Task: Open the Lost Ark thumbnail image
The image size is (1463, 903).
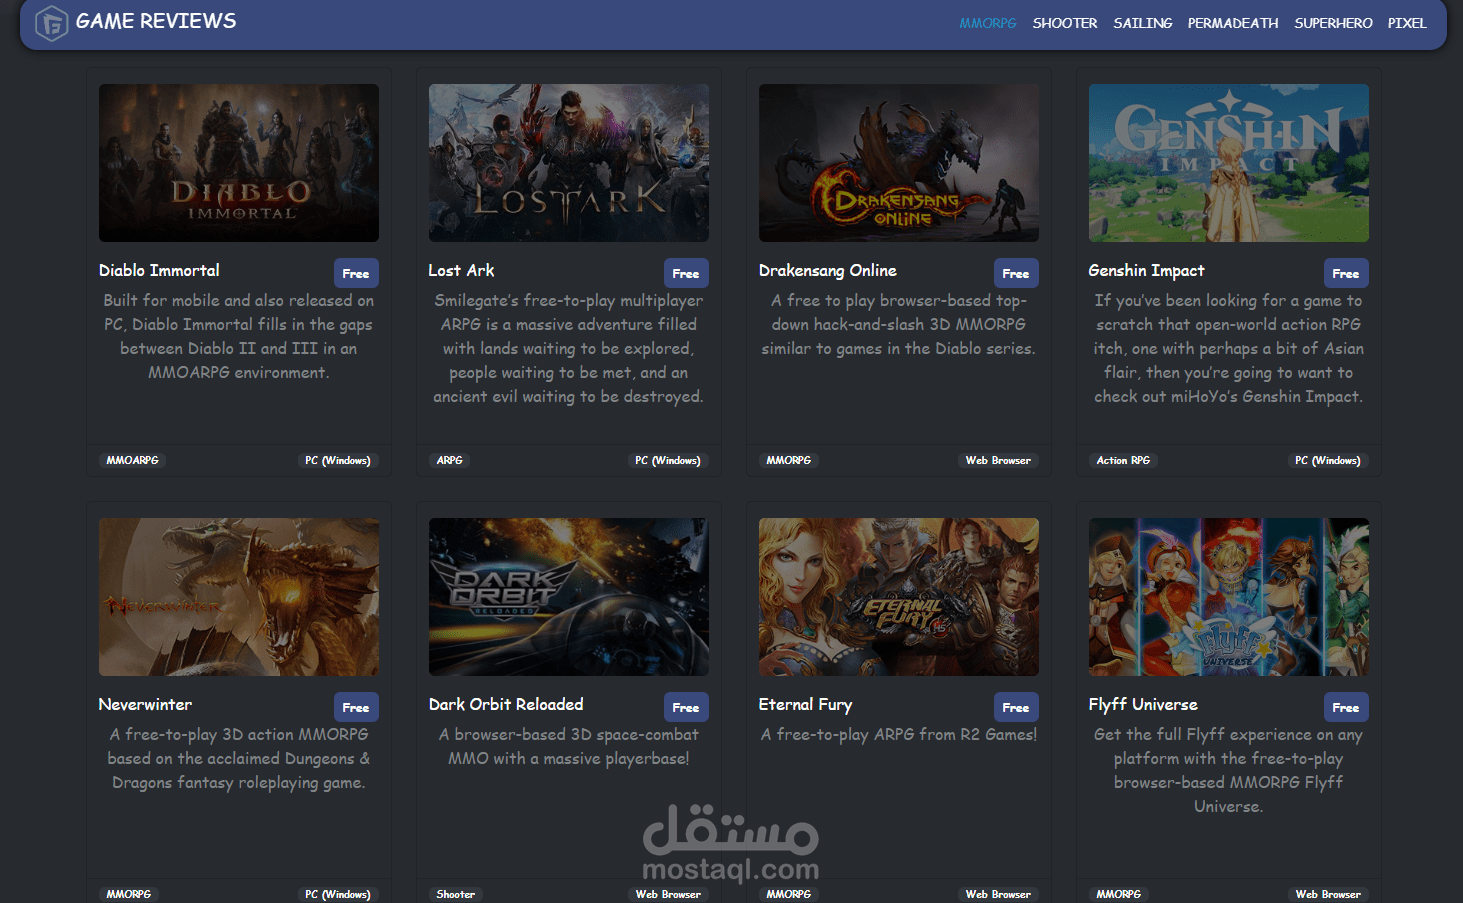Action: [569, 163]
